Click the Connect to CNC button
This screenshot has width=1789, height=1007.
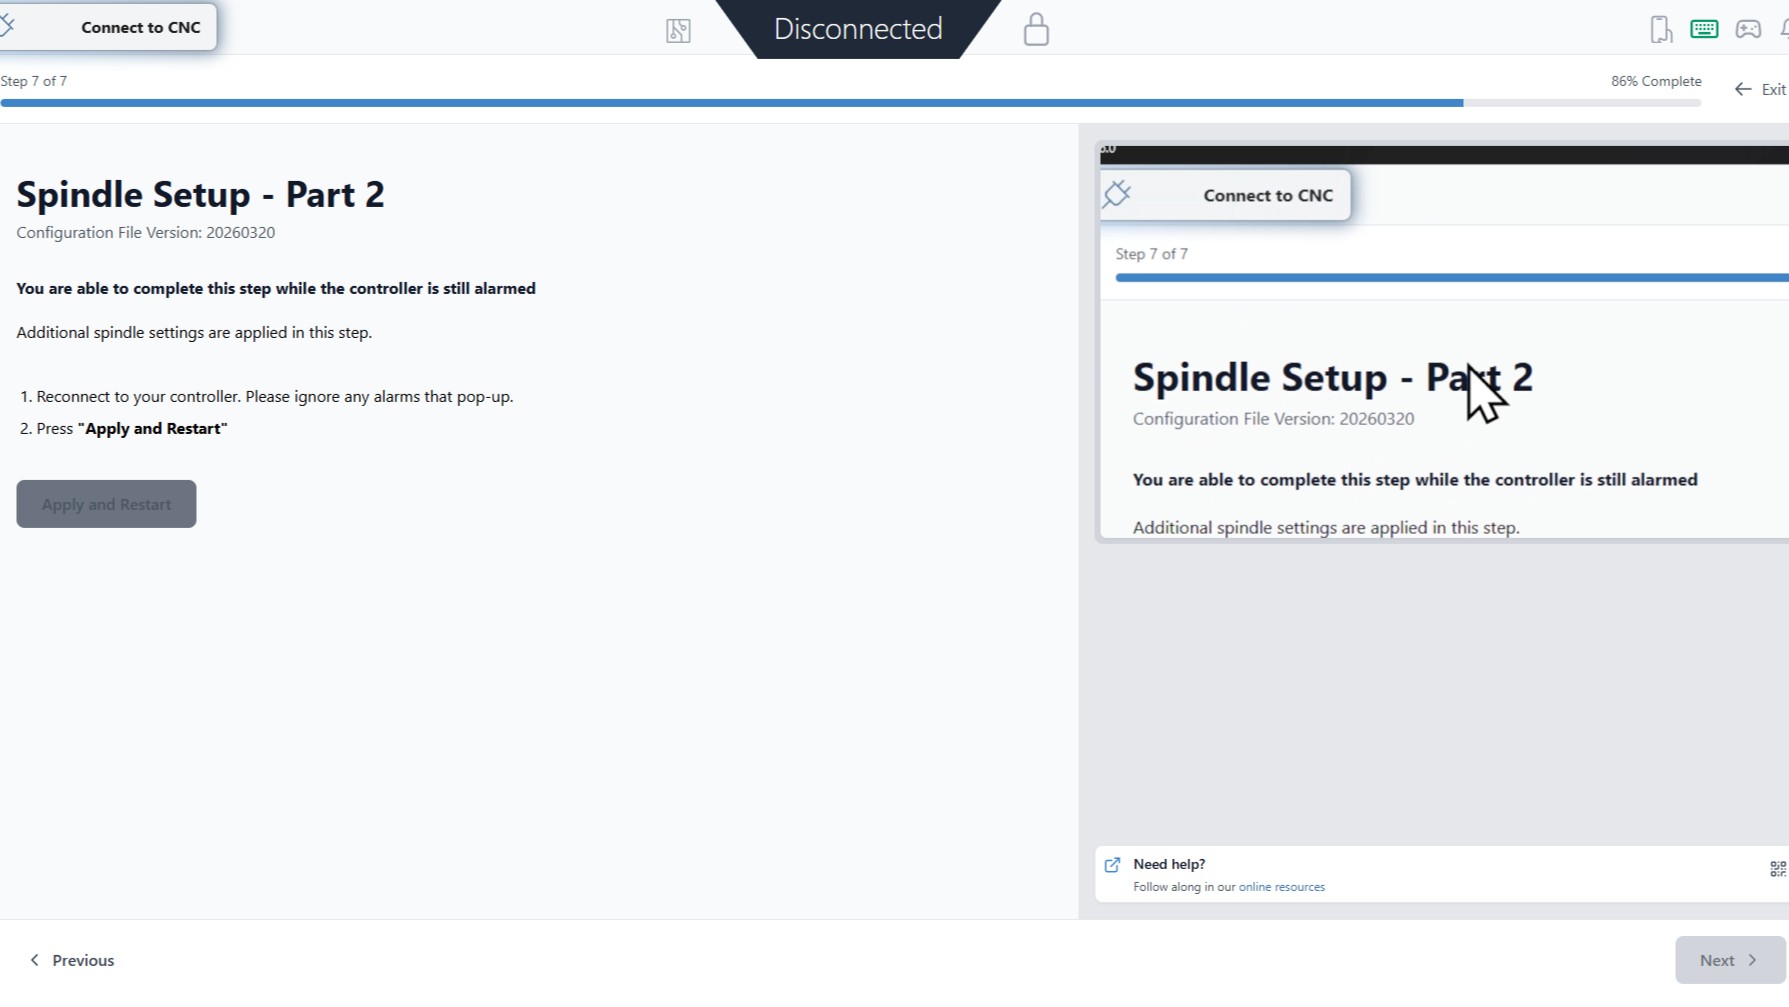108,27
